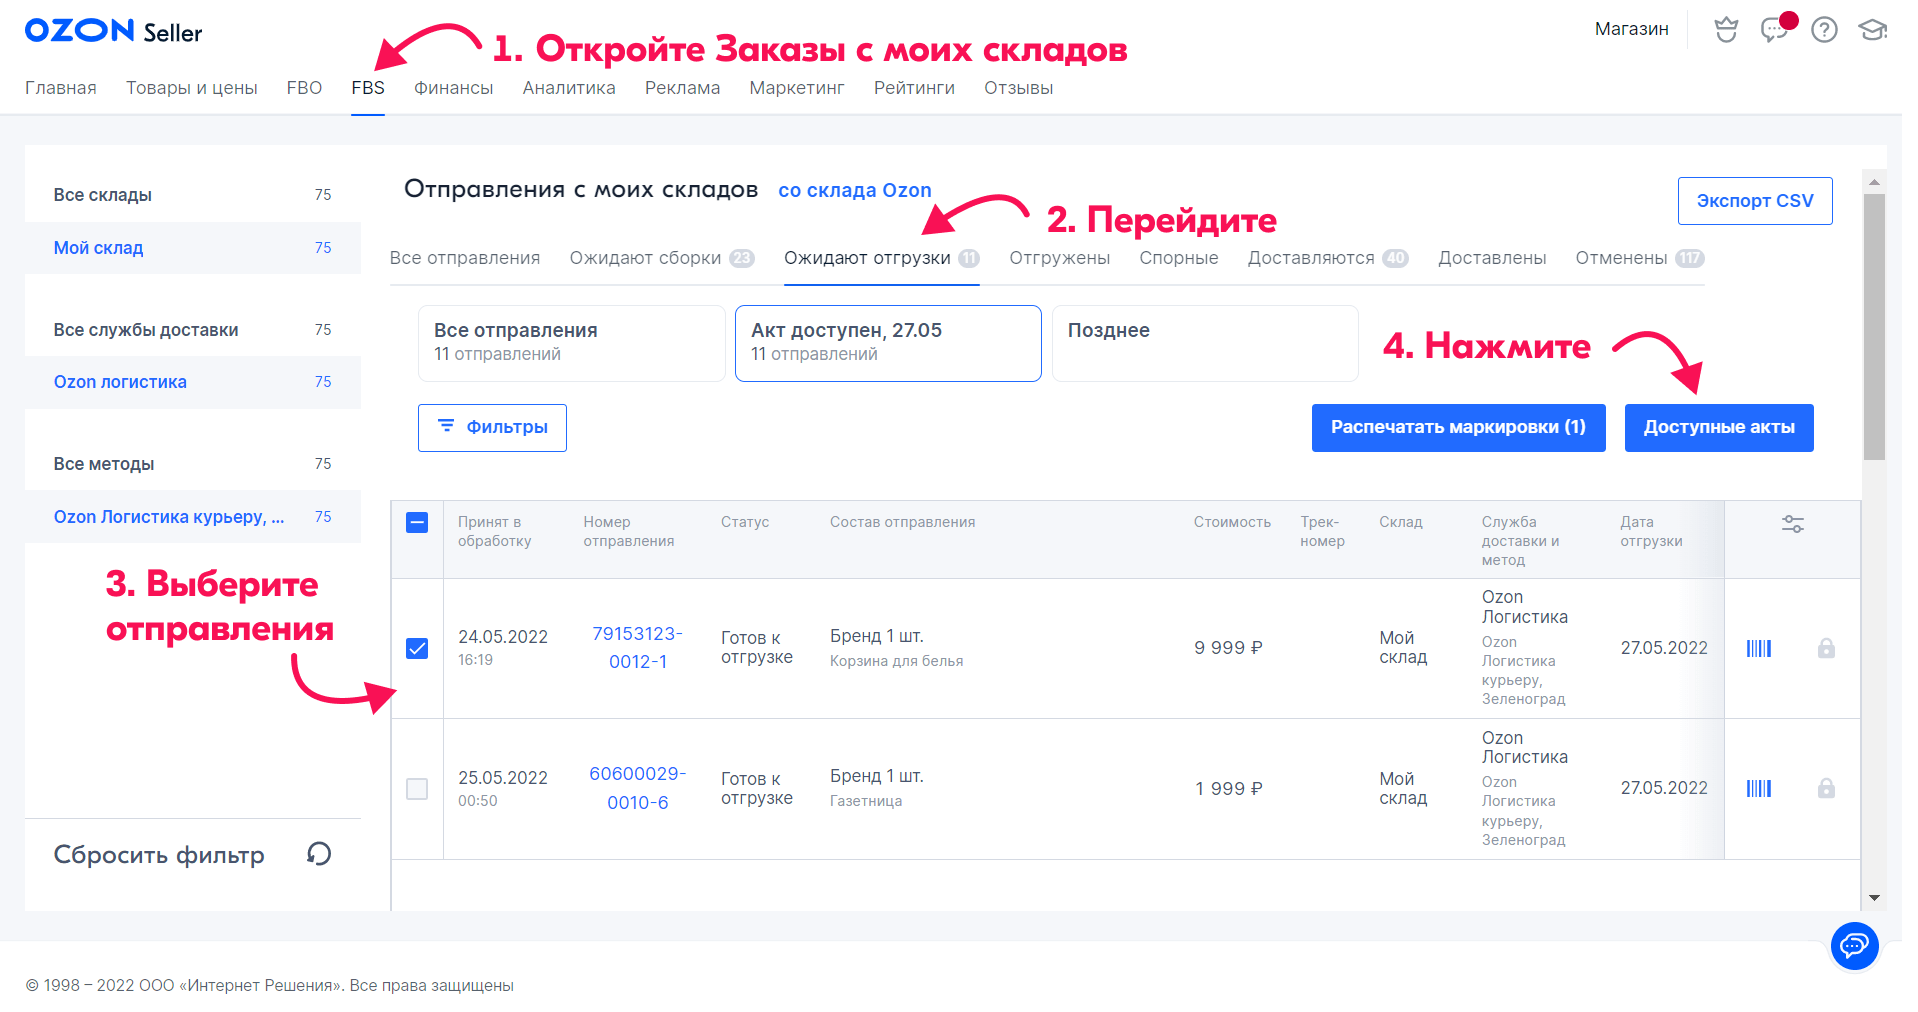
Task: Click the Стоимость column header
Action: (1232, 522)
